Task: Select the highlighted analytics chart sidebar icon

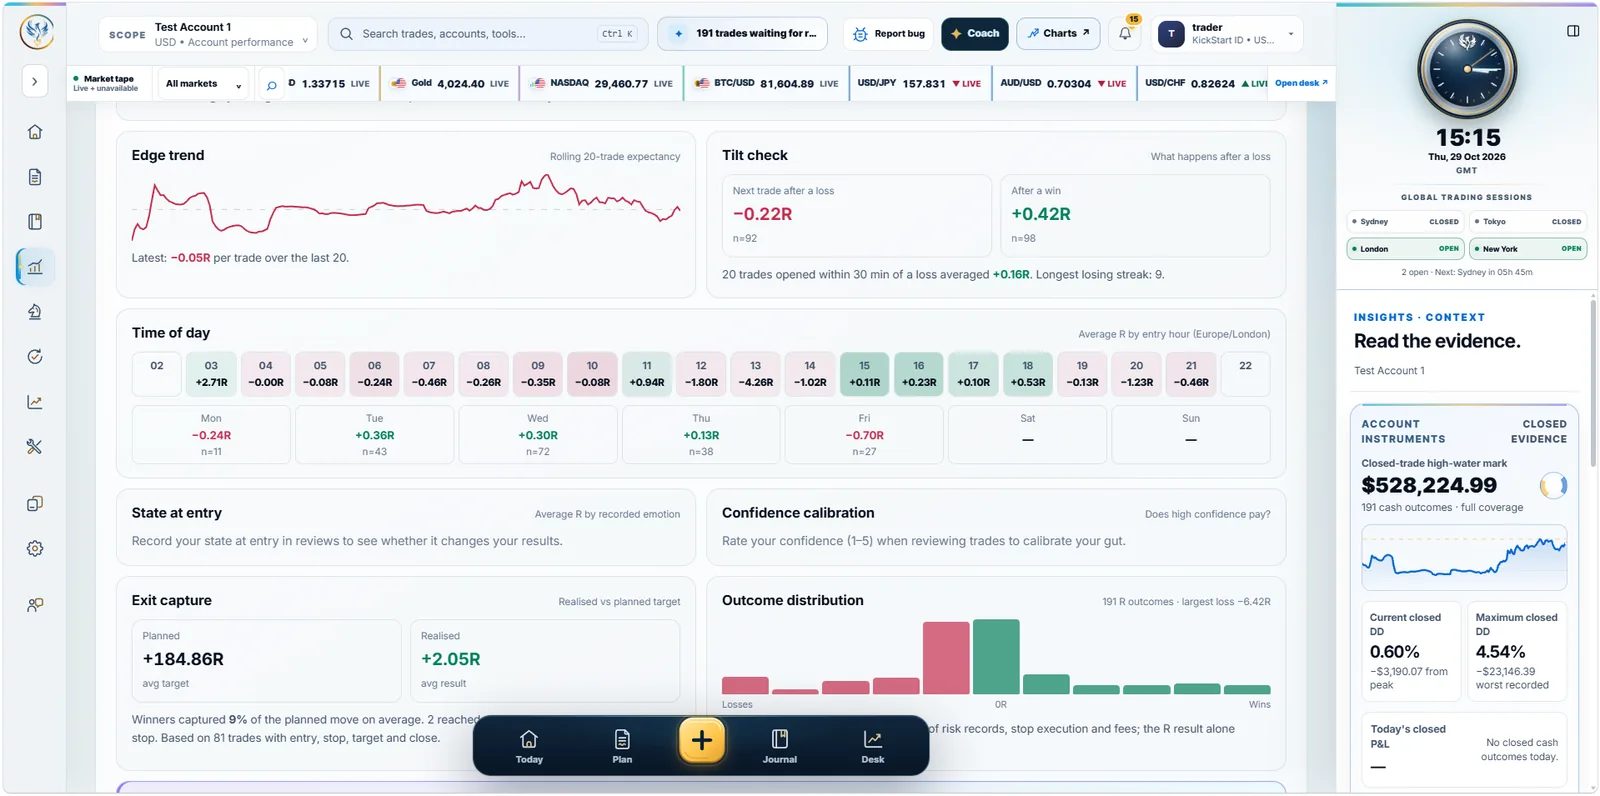Action: [35, 267]
